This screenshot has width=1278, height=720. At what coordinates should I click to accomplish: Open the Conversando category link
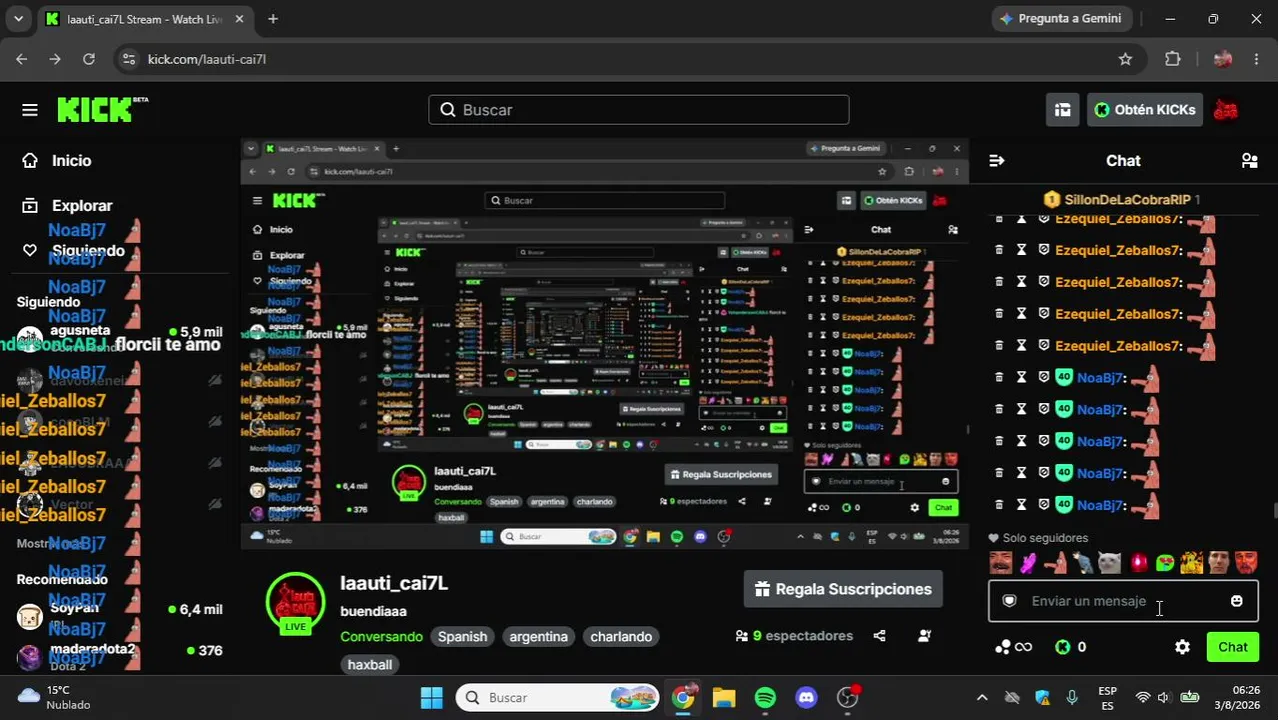click(381, 637)
